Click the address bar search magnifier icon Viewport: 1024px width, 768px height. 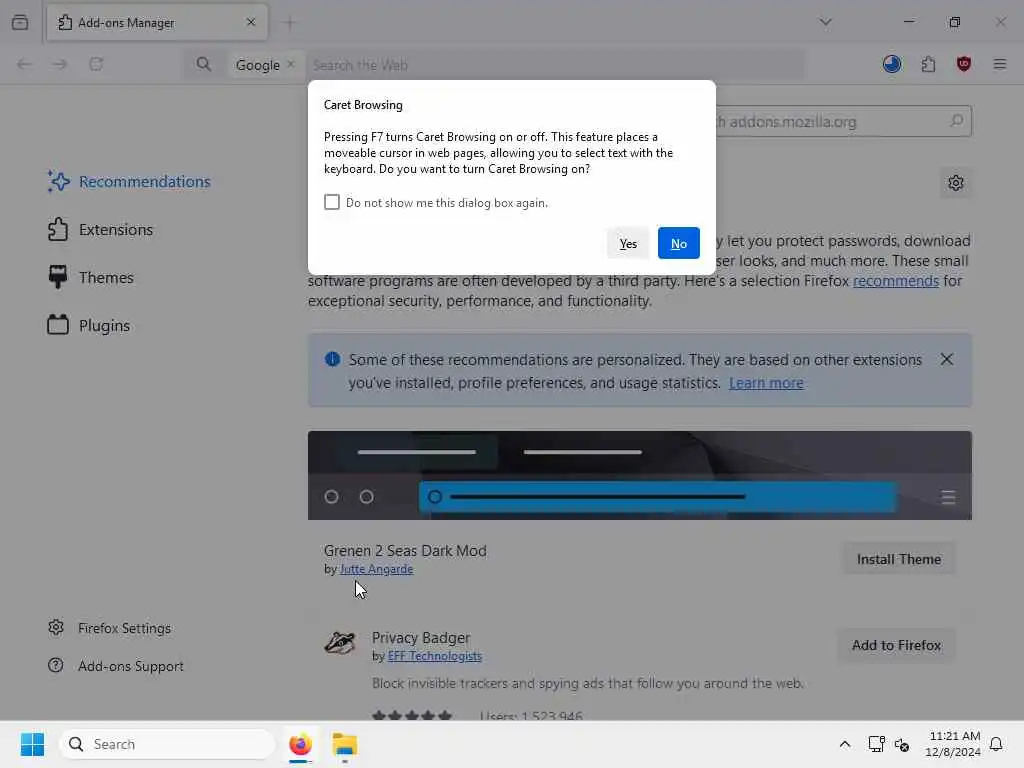tap(204, 64)
